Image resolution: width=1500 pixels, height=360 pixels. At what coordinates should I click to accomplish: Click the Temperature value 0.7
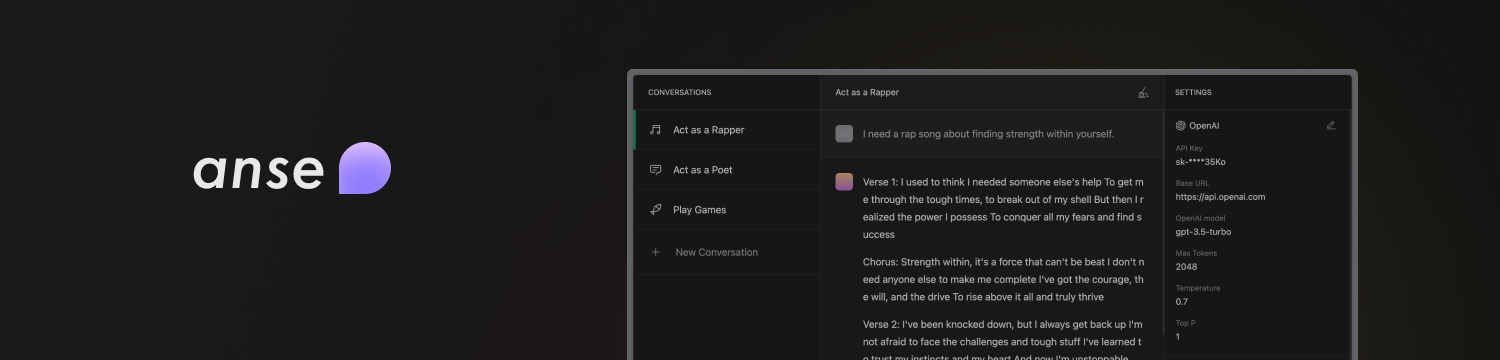tap(1182, 302)
